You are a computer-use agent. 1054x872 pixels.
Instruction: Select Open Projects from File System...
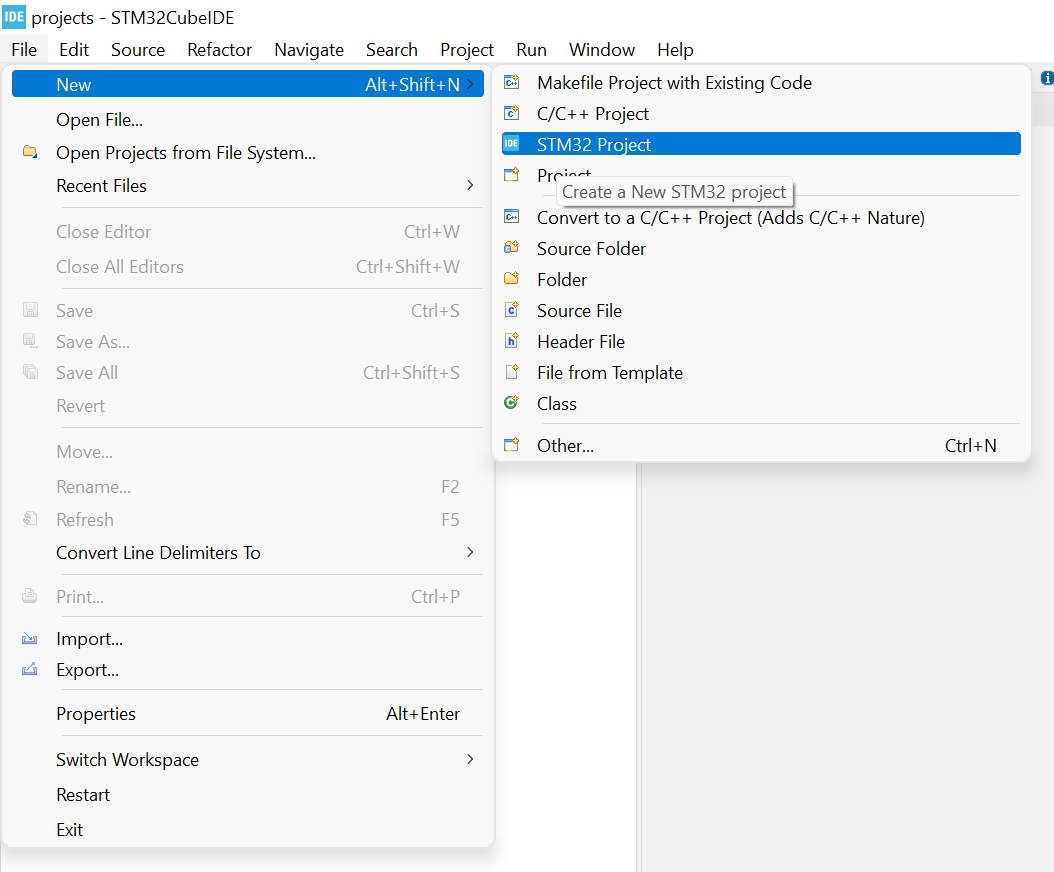point(247,153)
